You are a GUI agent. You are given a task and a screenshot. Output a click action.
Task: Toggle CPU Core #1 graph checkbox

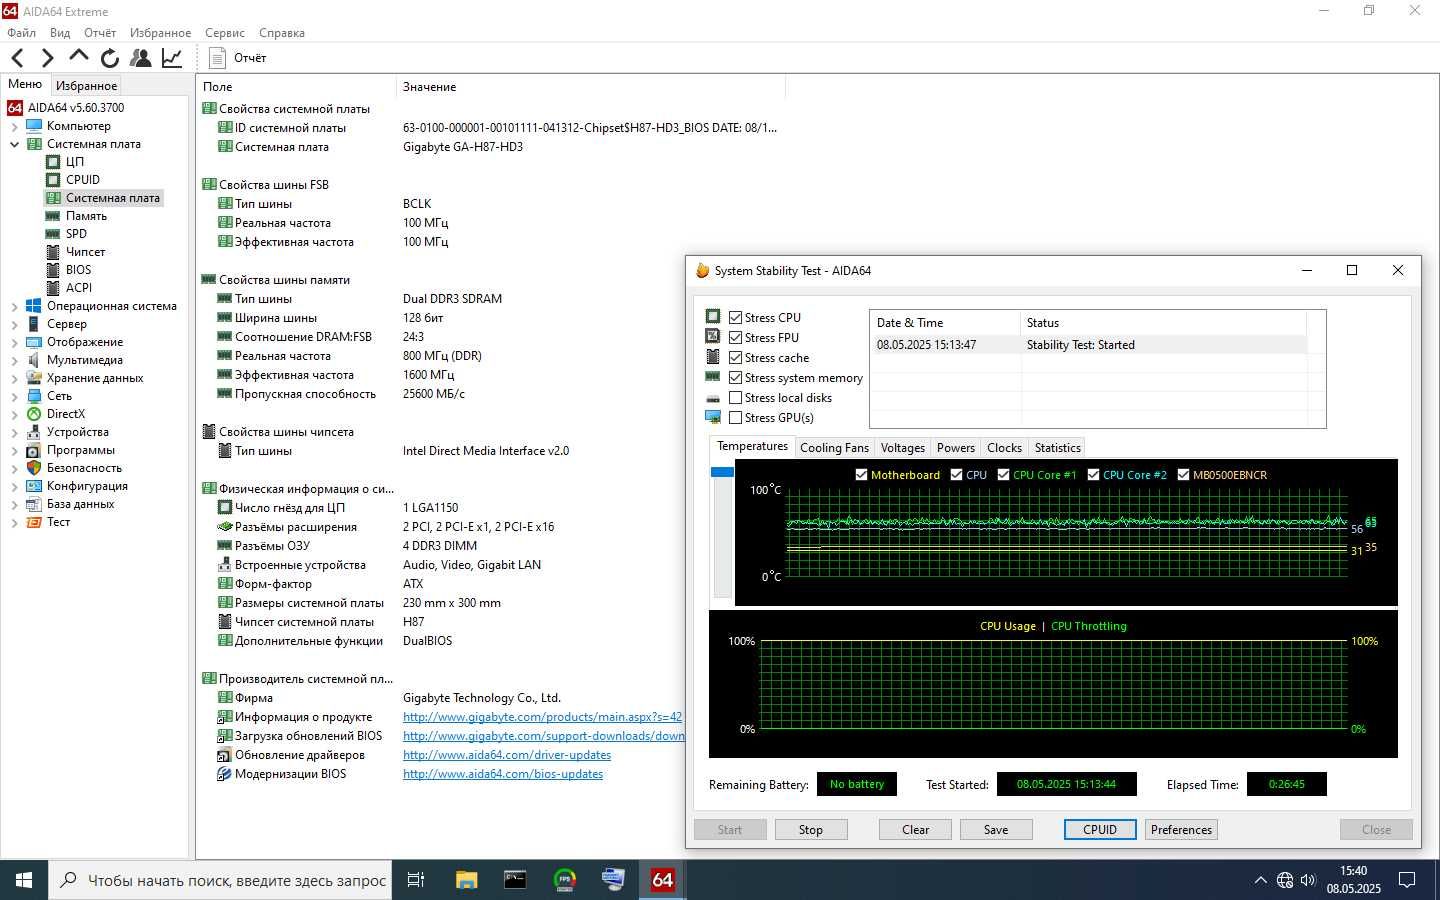1003,475
